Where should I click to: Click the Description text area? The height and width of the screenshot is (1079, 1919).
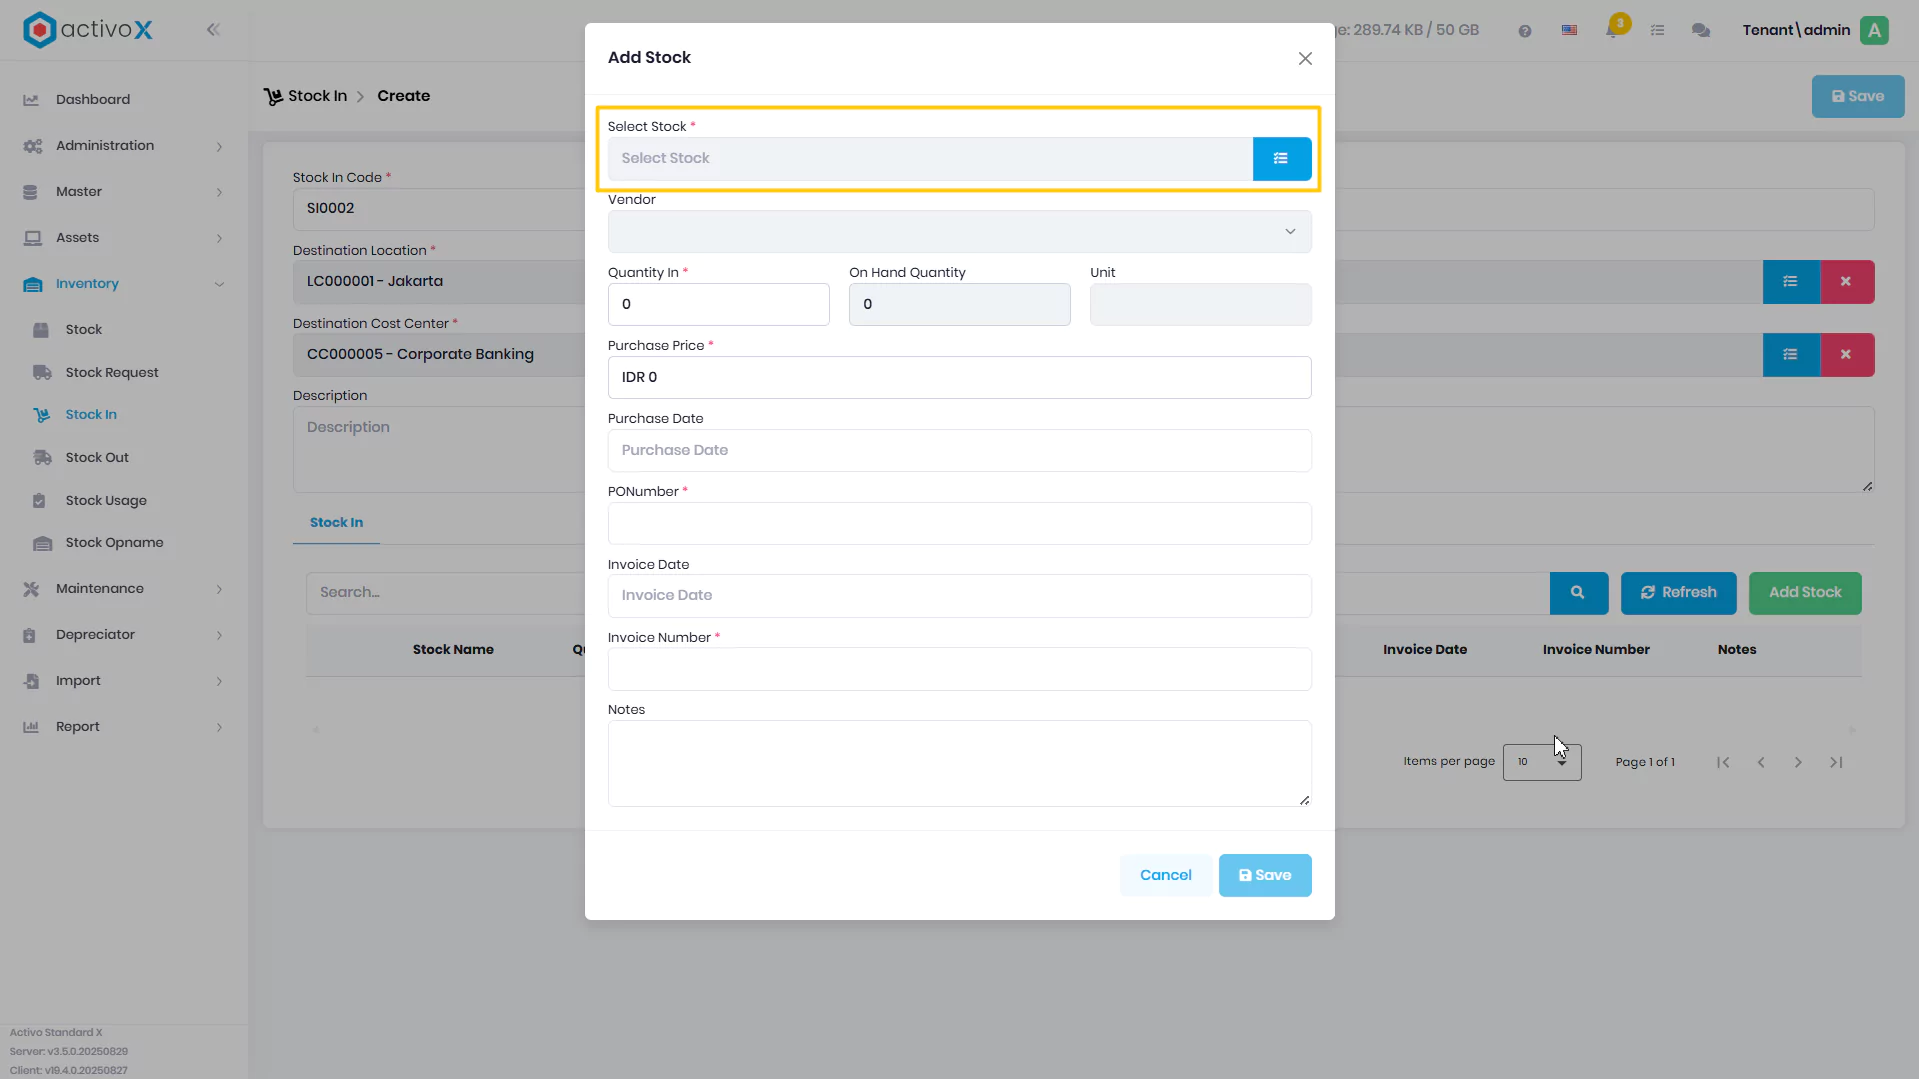[x=438, y=450]
